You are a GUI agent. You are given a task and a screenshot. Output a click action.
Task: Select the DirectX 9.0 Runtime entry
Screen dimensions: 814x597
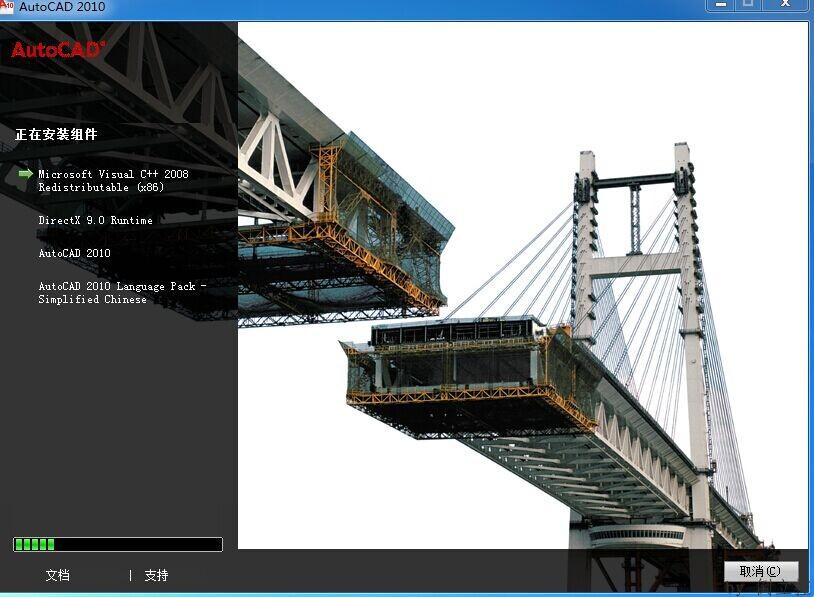96,220
